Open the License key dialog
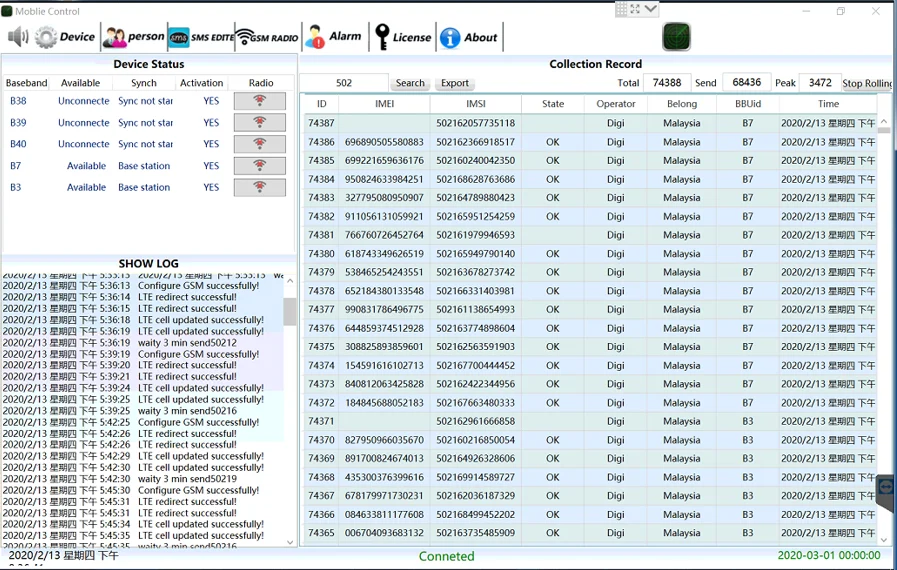The height and width of the screenshot is (570, 897). click(x=401, y=37)
